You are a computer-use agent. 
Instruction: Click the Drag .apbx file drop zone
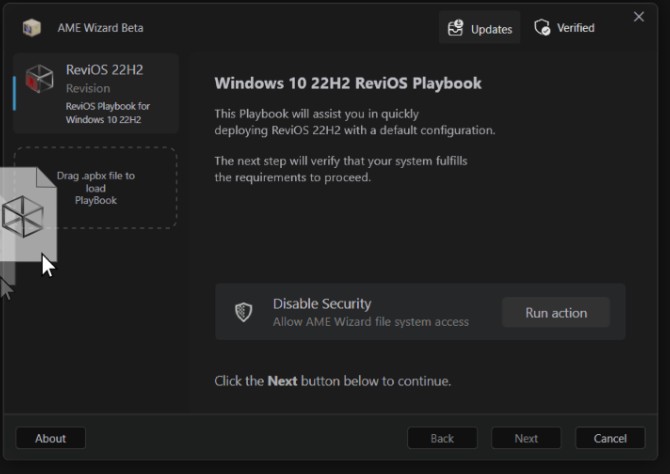[x=96, y=188]
